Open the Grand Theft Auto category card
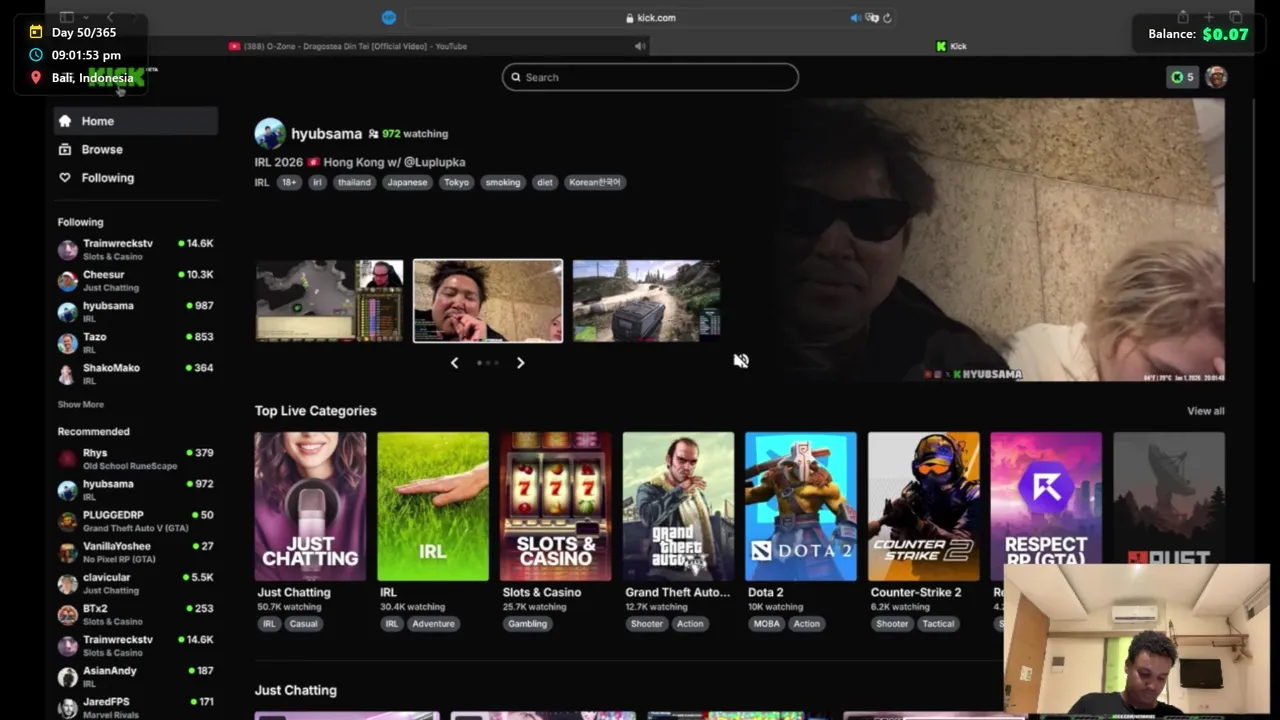This screenshot has width=1280, height=720. (678, 506)
